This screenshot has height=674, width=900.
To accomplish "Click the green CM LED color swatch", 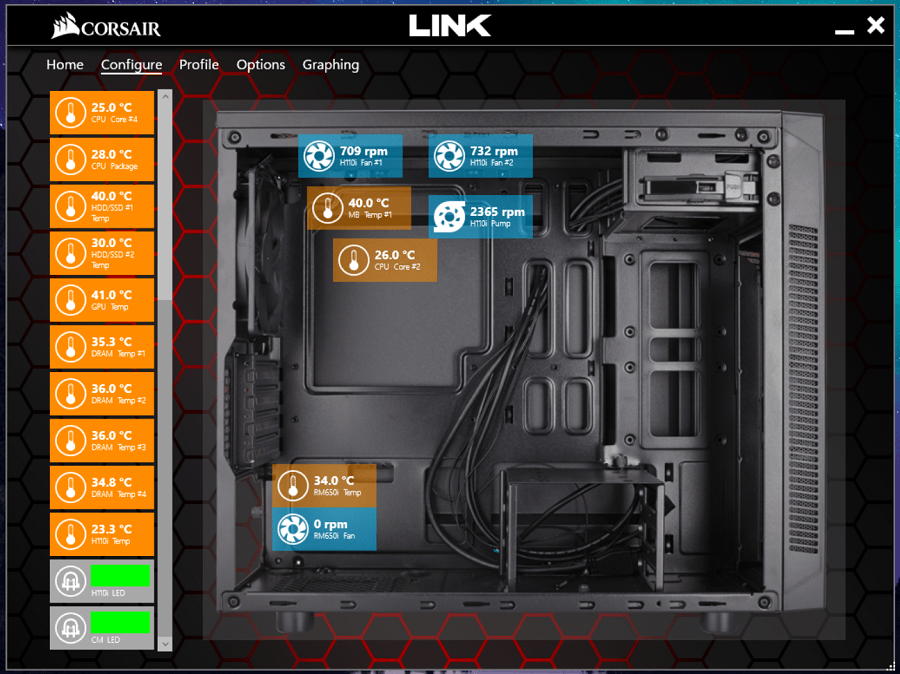I will [121, 622].
